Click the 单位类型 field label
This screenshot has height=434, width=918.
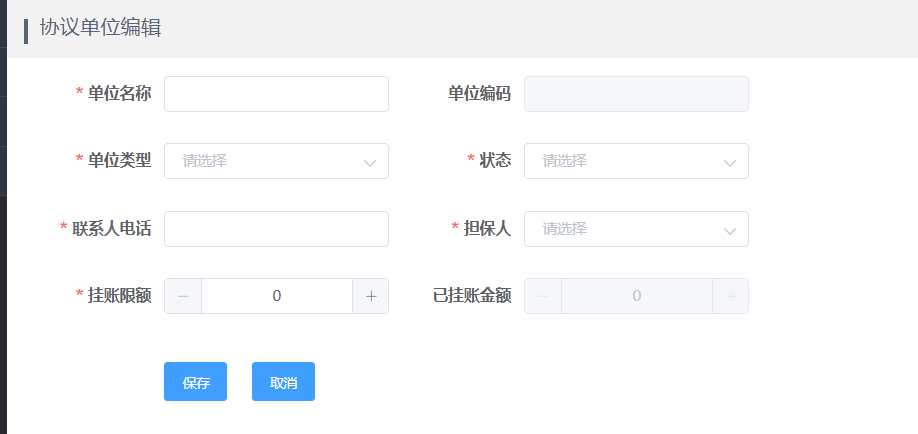[119, 160]
